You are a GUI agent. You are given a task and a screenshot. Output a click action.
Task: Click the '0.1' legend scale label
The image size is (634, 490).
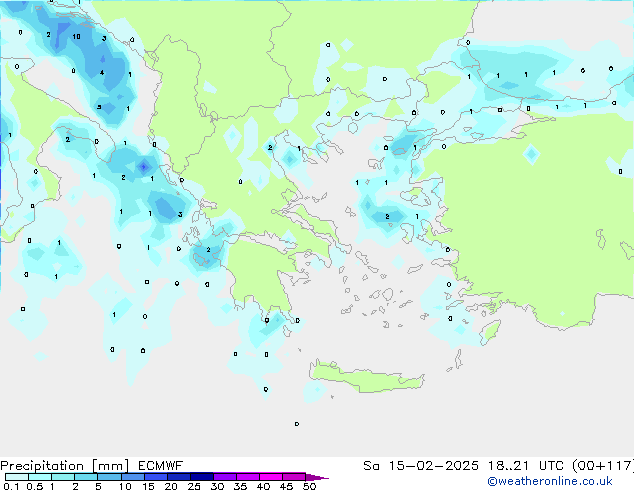coord(11,486)
